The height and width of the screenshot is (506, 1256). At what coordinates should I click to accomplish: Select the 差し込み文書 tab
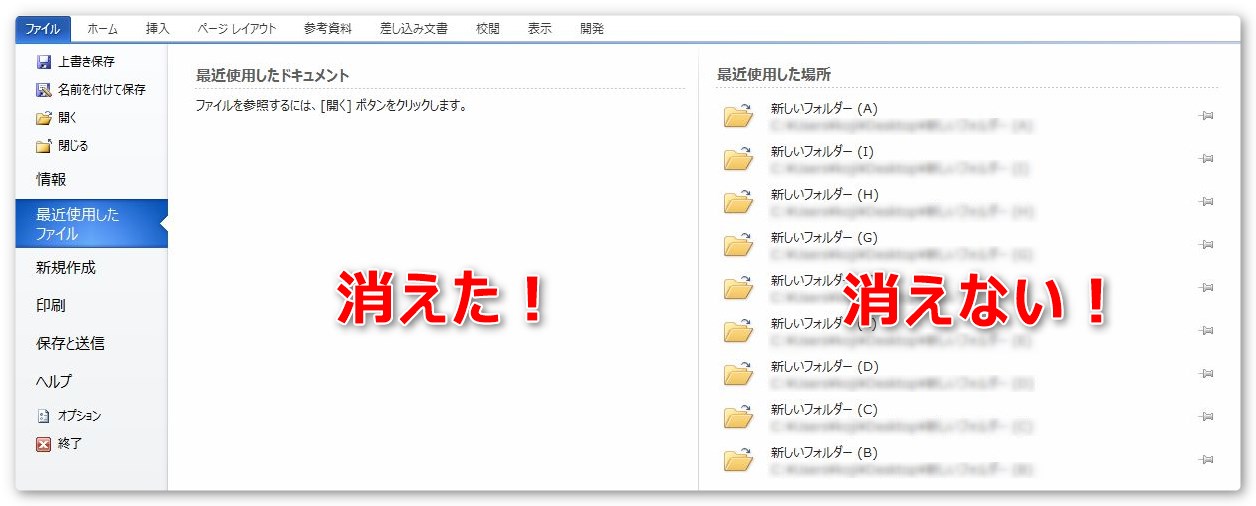414,29
